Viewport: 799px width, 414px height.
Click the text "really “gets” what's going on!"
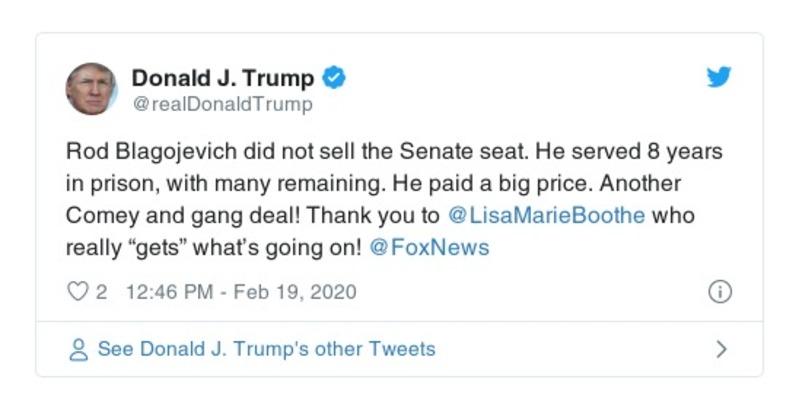point(213,248)
